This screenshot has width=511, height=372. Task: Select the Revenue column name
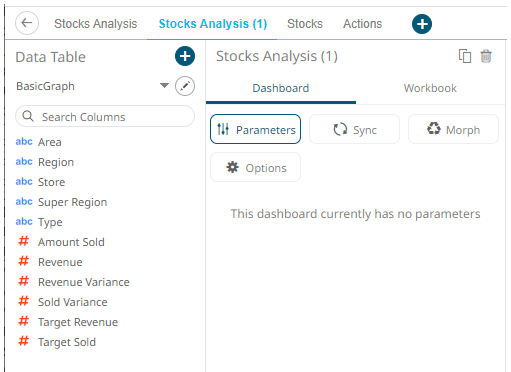pyautogui.click(x=60, y=262)
